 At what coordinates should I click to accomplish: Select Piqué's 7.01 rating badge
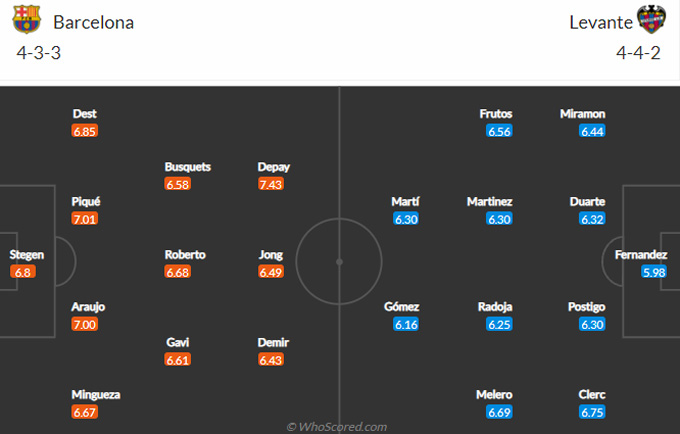(x=85, y=219)
